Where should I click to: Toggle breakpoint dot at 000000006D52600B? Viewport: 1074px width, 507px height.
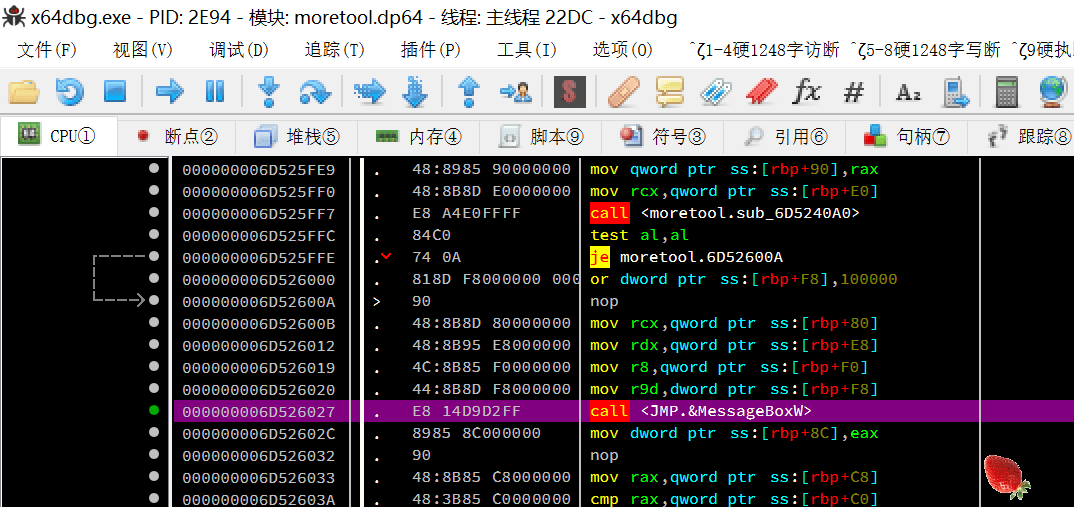click(154, 322)
